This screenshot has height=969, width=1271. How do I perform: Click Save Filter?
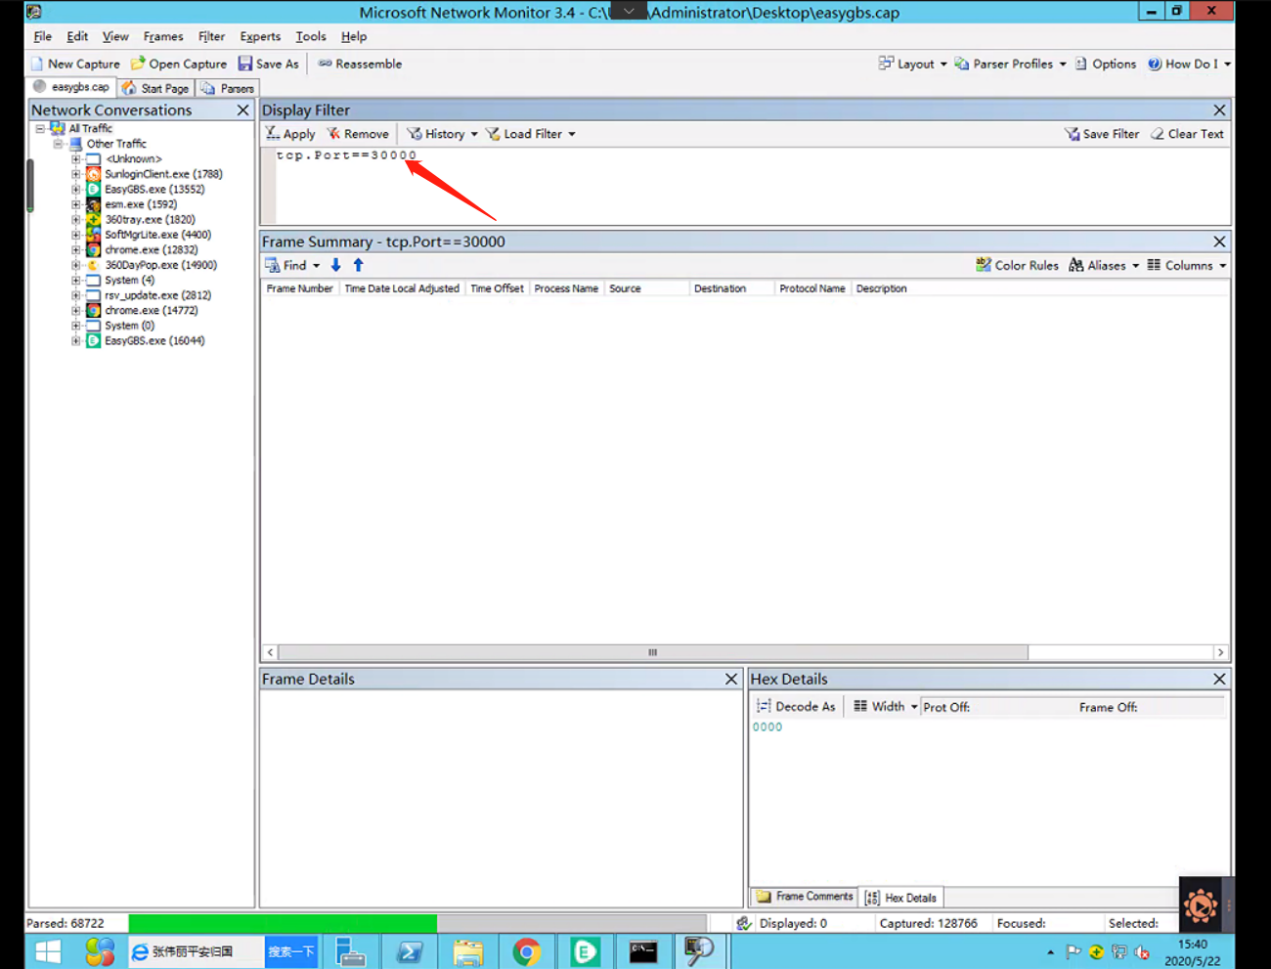pos(1101,134)
